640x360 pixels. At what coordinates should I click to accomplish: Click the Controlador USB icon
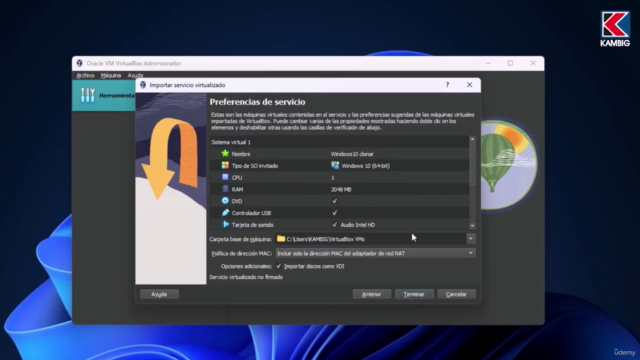[x=225, y=213]
